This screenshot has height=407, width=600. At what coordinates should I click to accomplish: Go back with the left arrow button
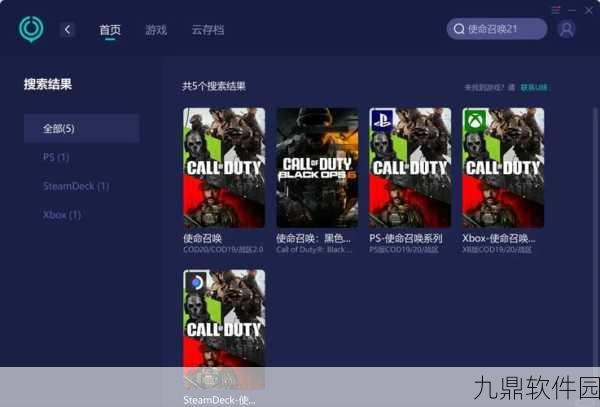[x=67, y=29]
